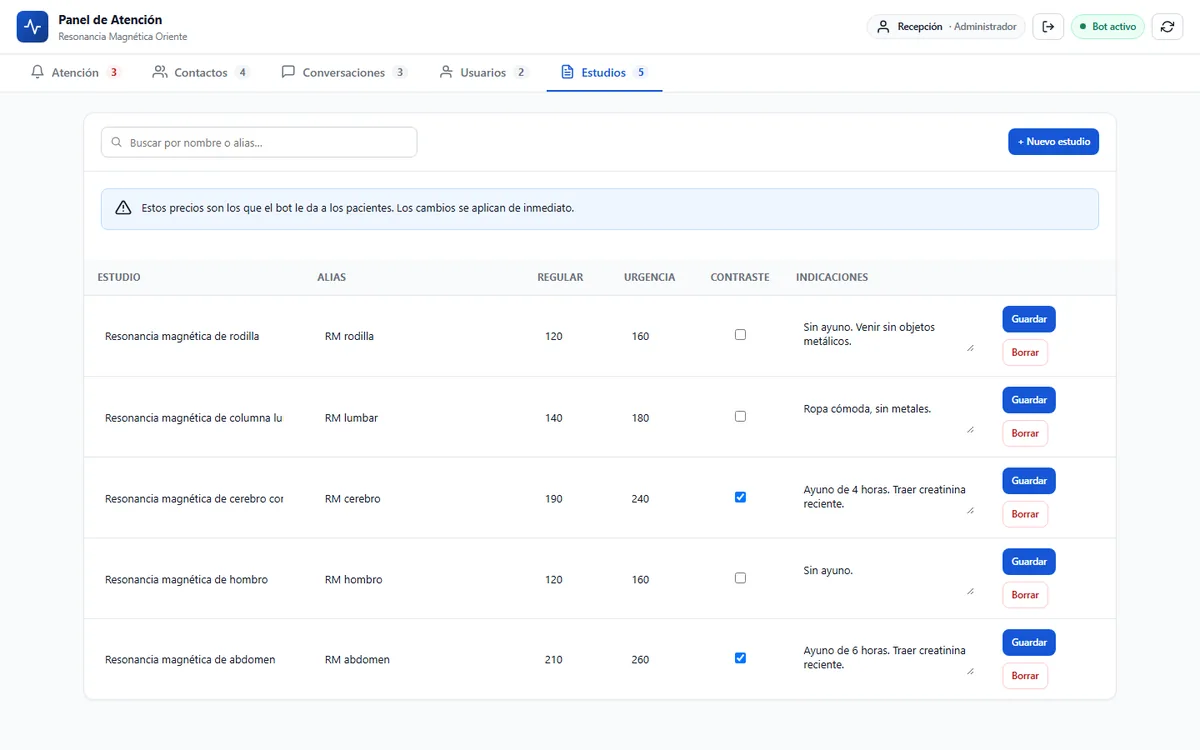Go to the Usuarios tab

click(x=484, y=73)
